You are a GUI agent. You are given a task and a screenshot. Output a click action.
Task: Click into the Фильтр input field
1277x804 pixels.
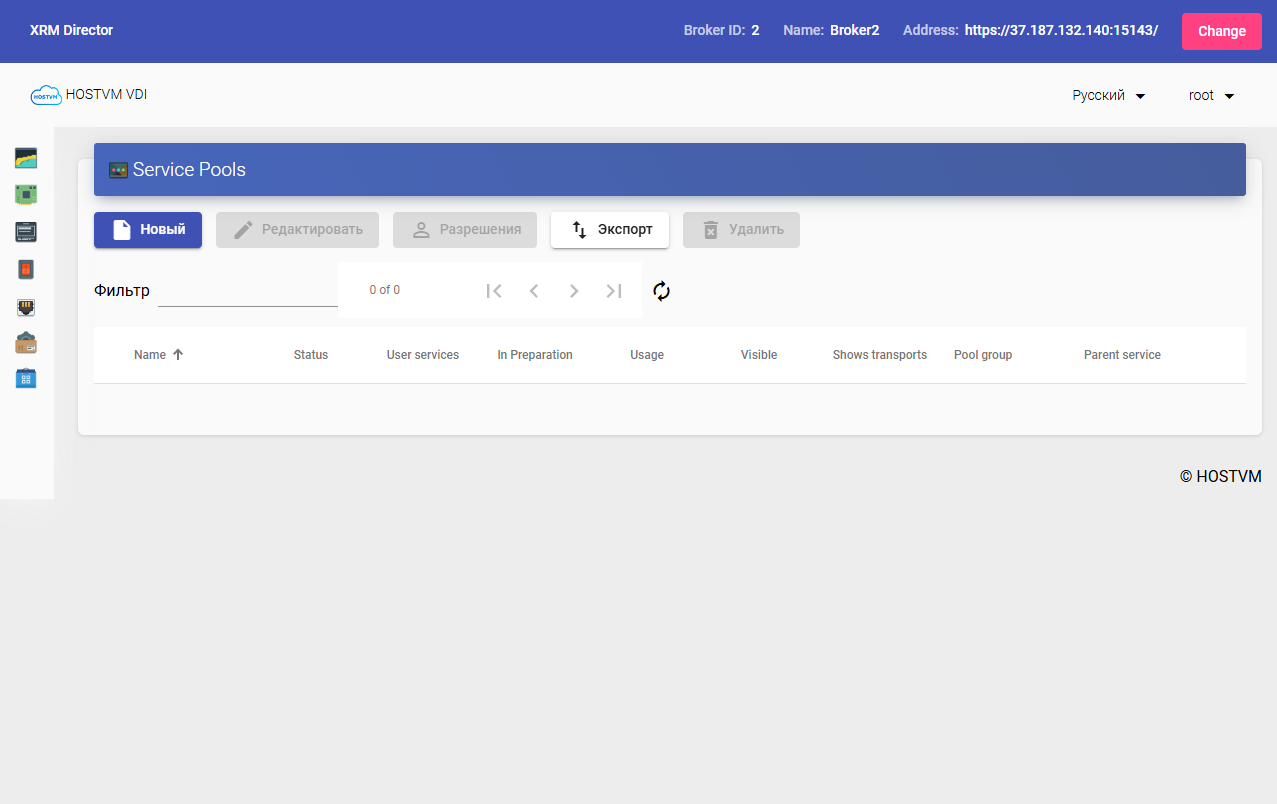[247, 291]
